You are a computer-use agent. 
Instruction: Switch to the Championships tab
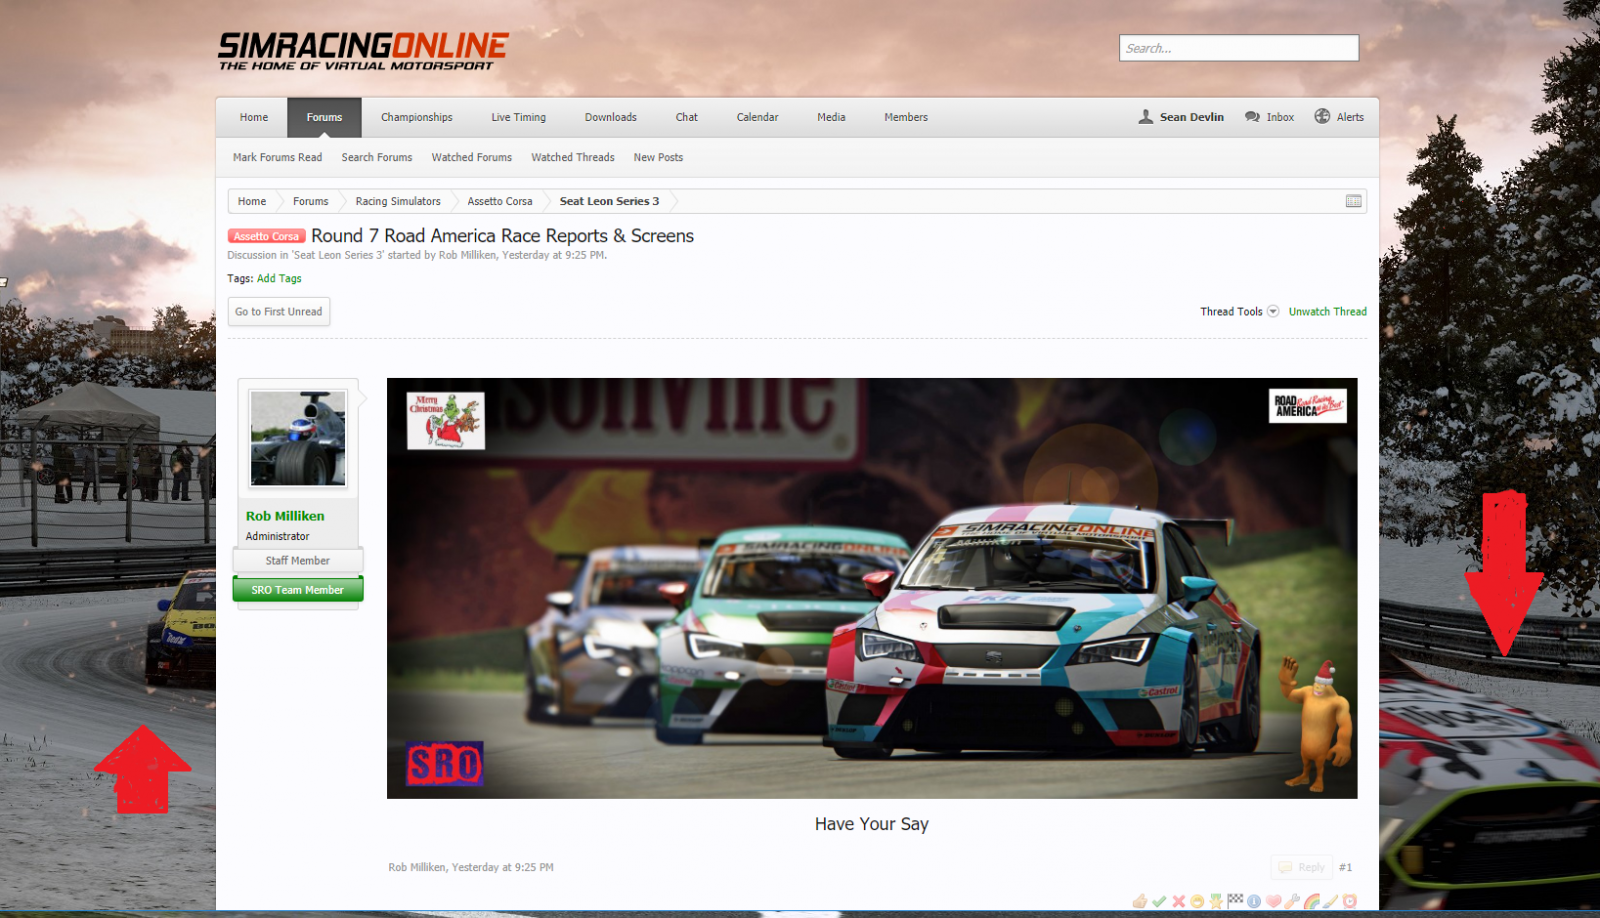tap(416, 118)
